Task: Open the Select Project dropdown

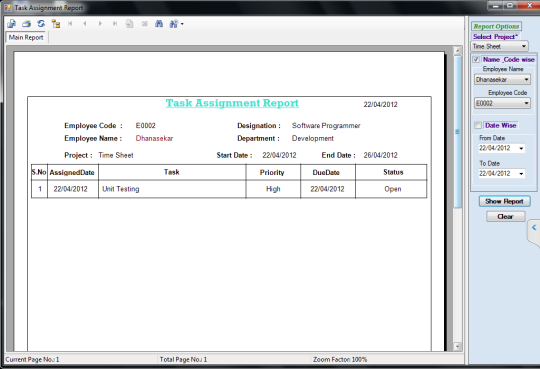Action: (499, 46)
